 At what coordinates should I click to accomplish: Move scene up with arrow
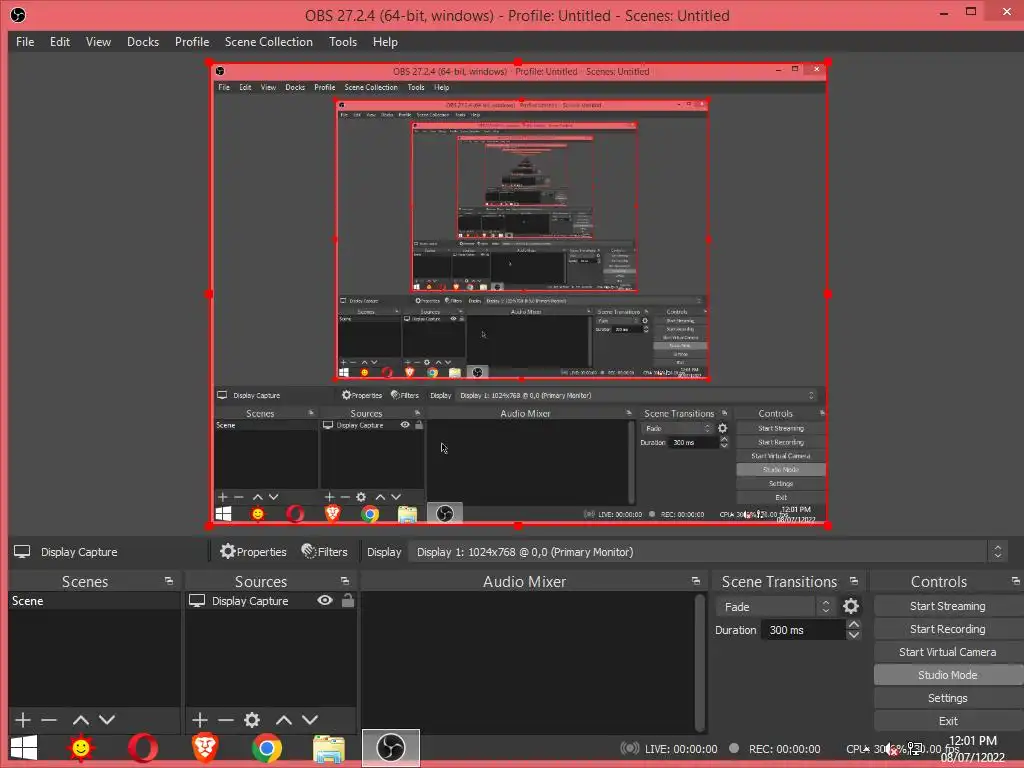click(81, 720)
